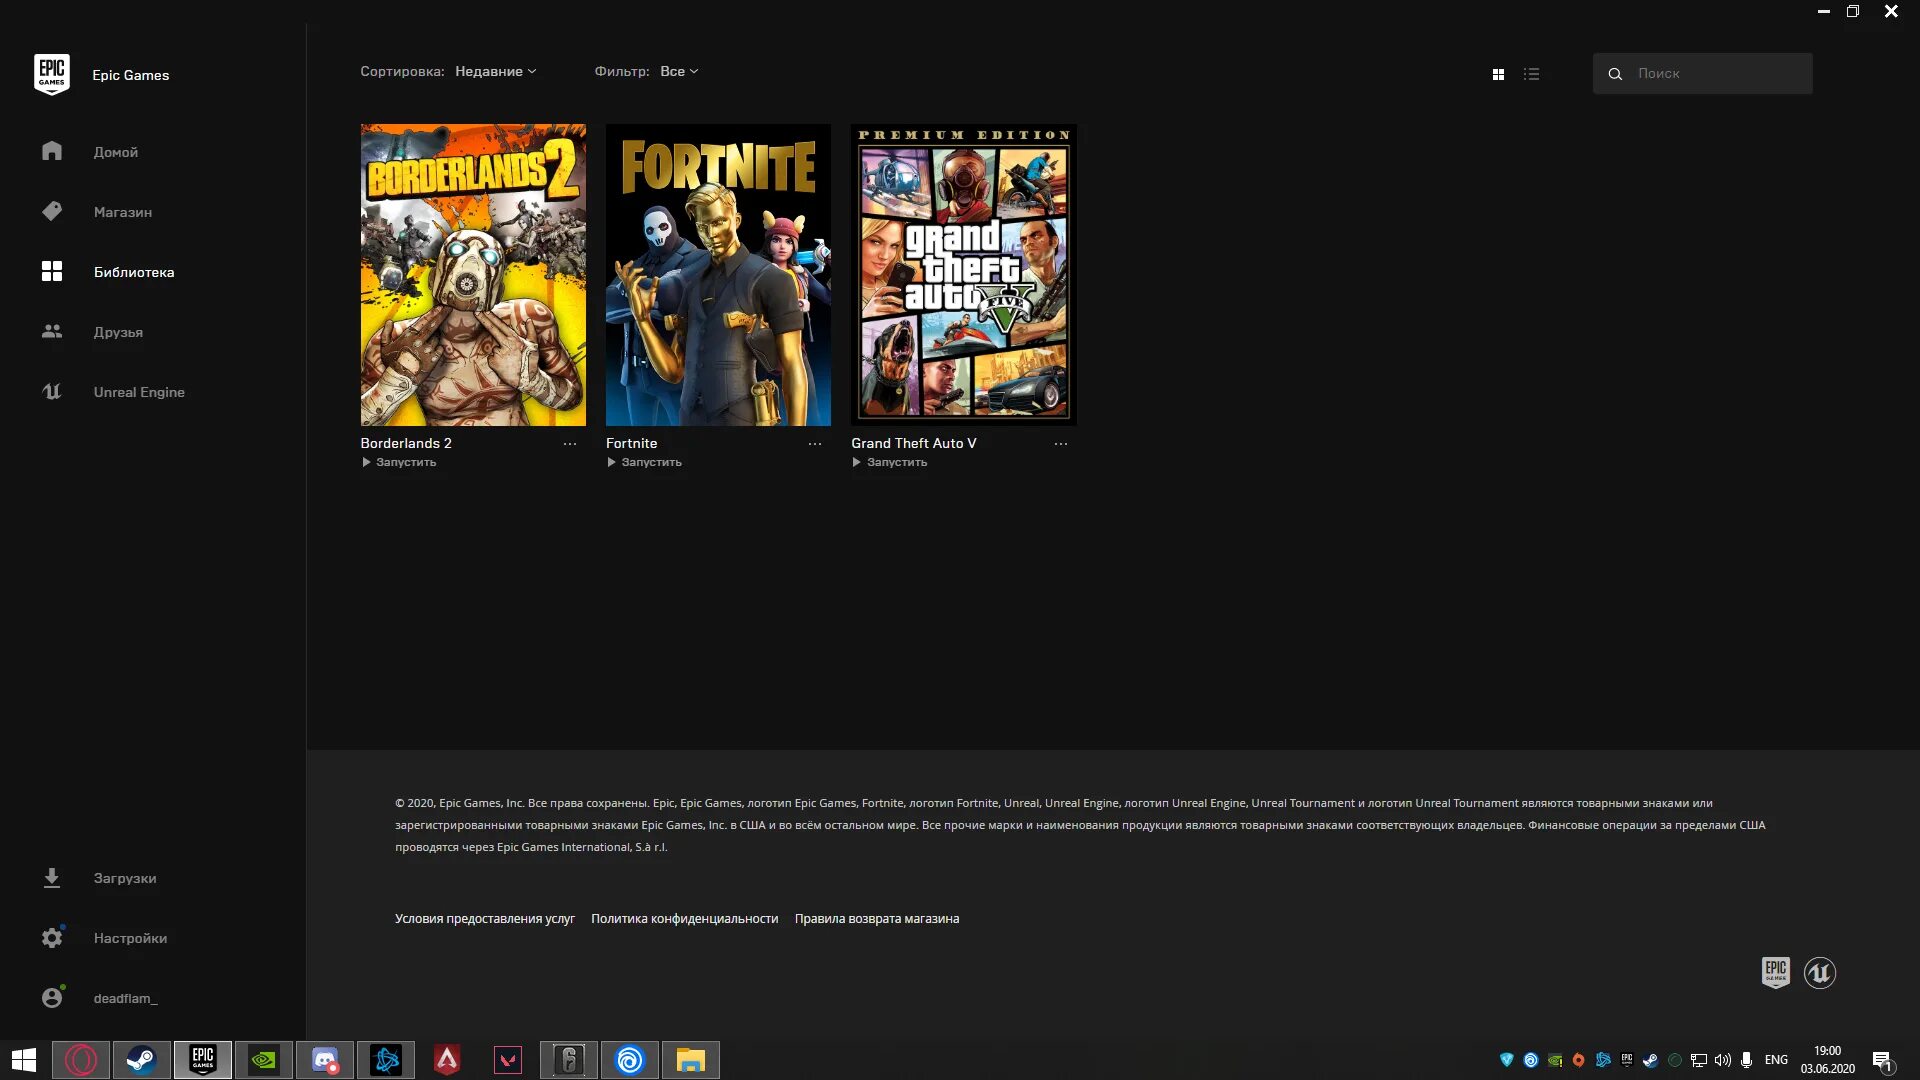Screen dimensions: 1920x1080
Task: Switch library to grid view
Action: (x=1498, y=74)
